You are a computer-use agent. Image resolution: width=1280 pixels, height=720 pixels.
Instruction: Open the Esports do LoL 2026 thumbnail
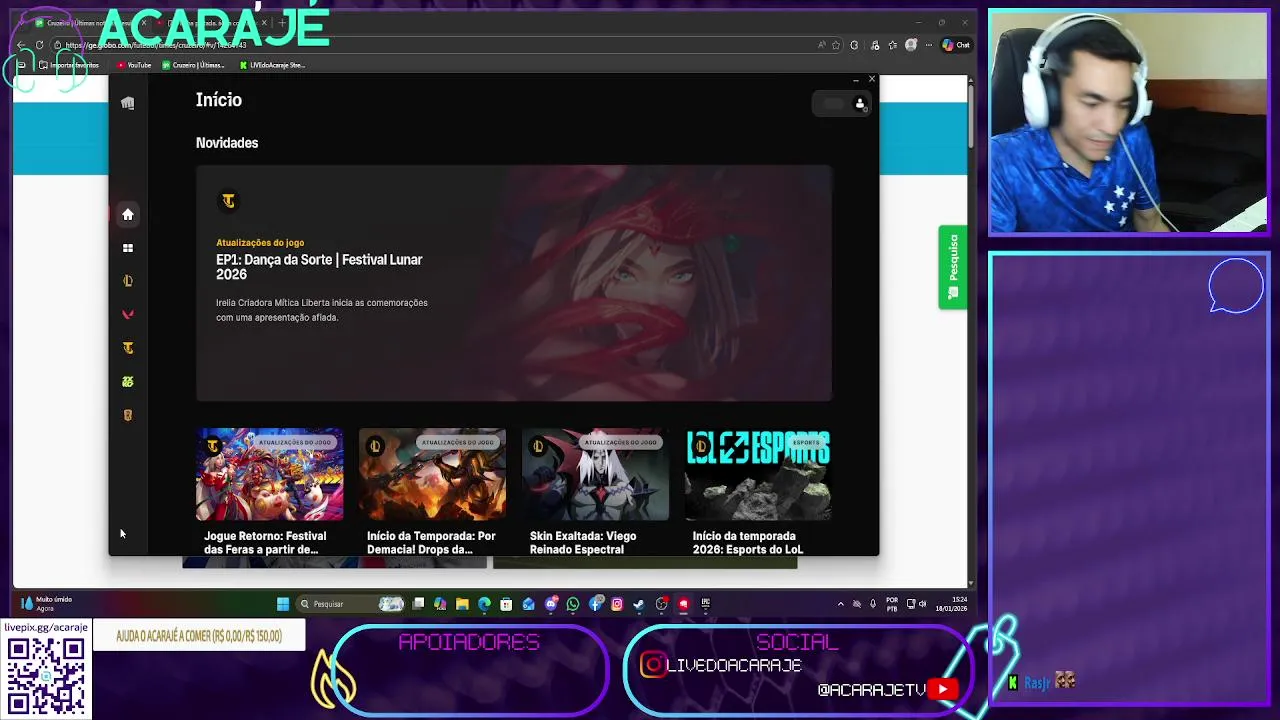[758, 474]
